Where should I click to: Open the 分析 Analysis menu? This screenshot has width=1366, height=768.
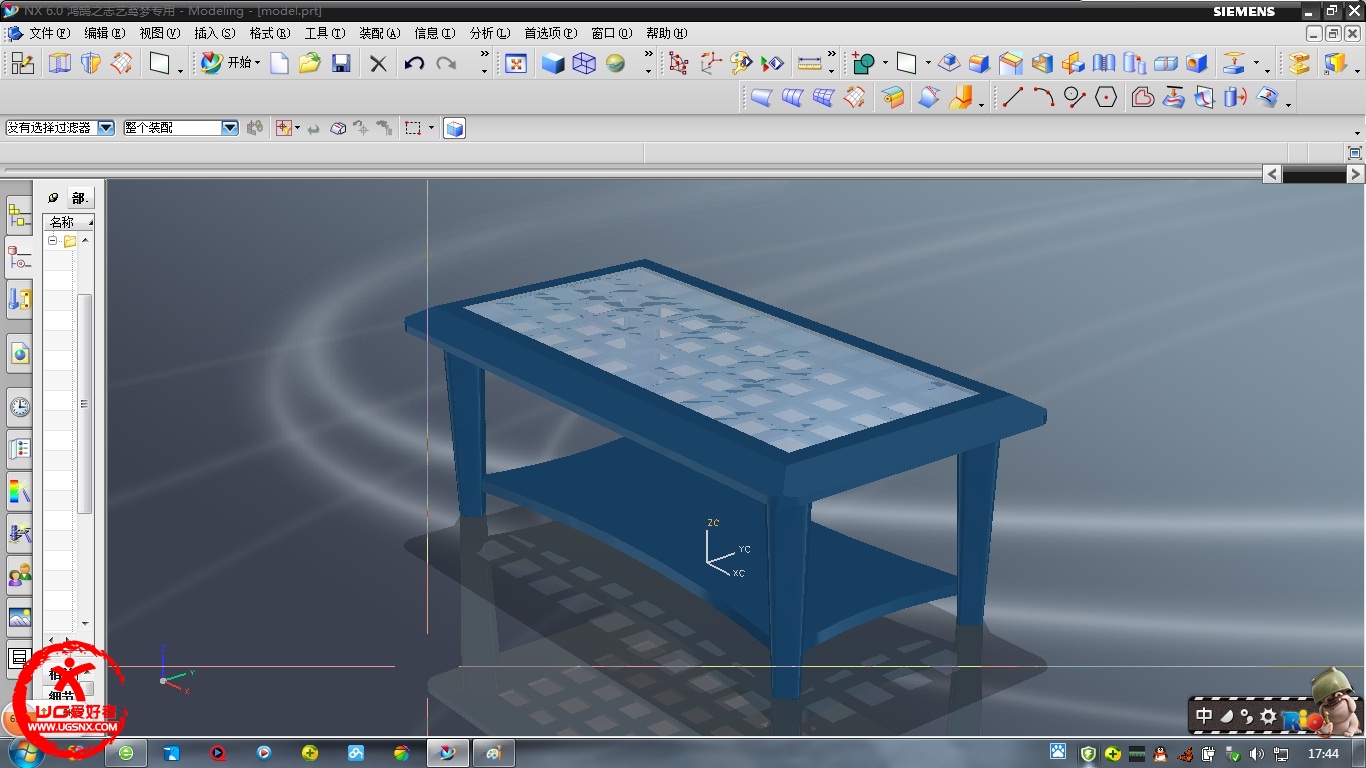(489, 33)
